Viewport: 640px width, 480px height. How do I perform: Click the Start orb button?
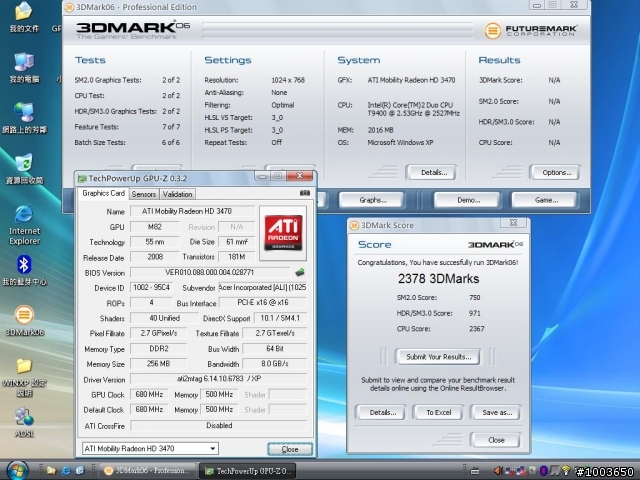pyautogui.click(x=17, y=471)
